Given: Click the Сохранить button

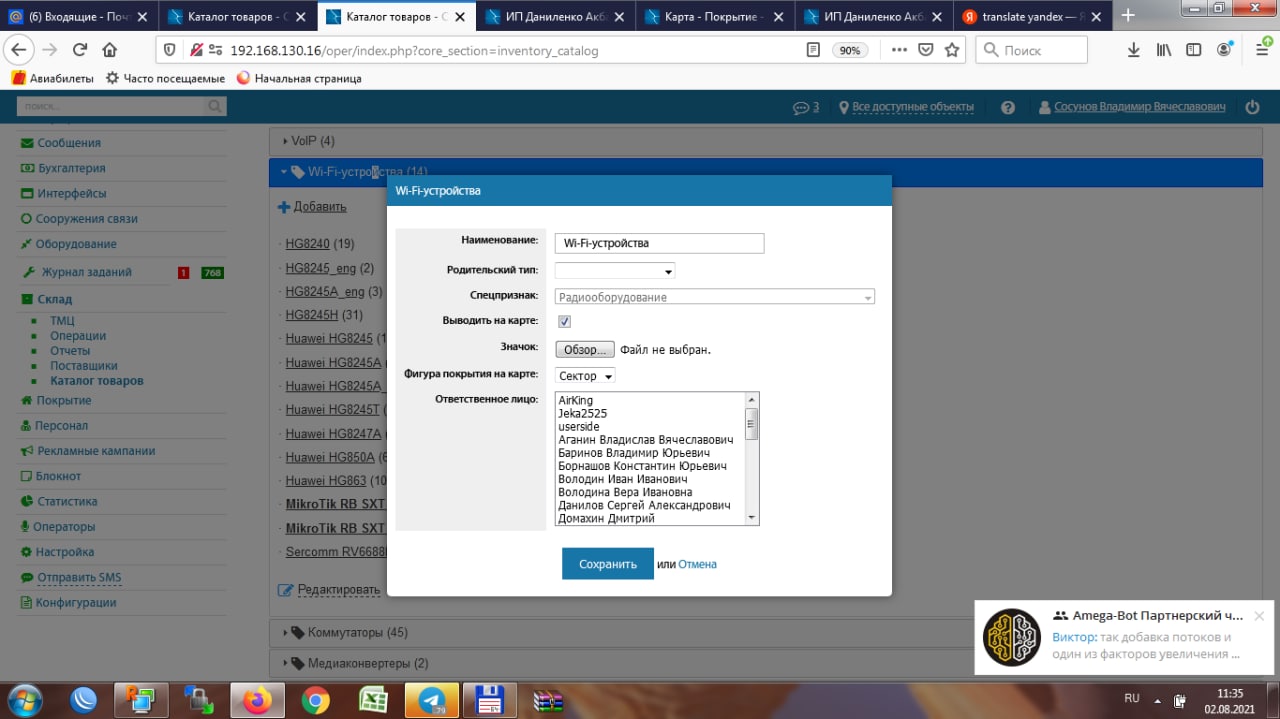Looking at the screenshot, I should (608, 564).
